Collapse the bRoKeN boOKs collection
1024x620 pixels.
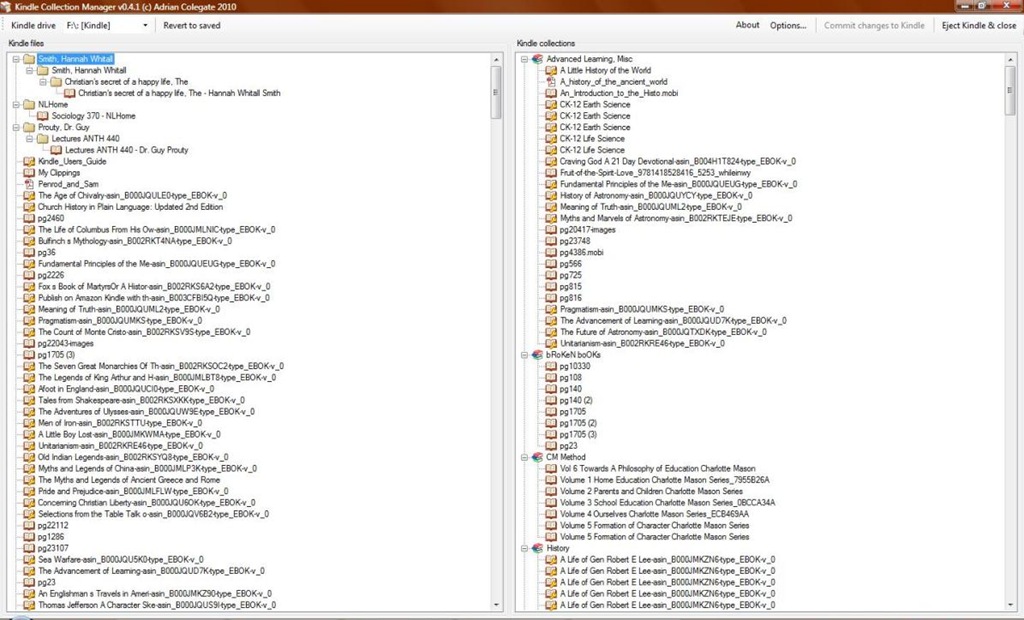(524, 355)
